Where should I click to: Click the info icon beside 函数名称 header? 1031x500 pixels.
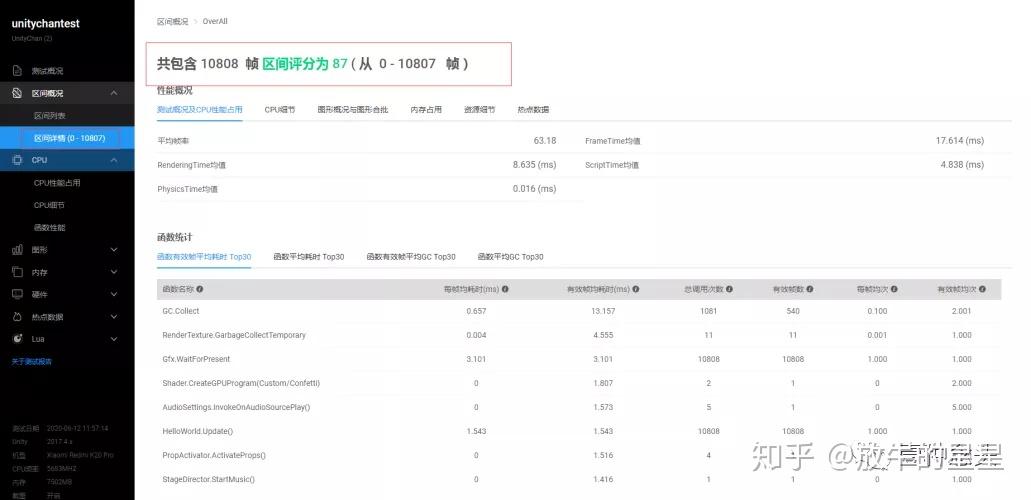tap(200, 289)
